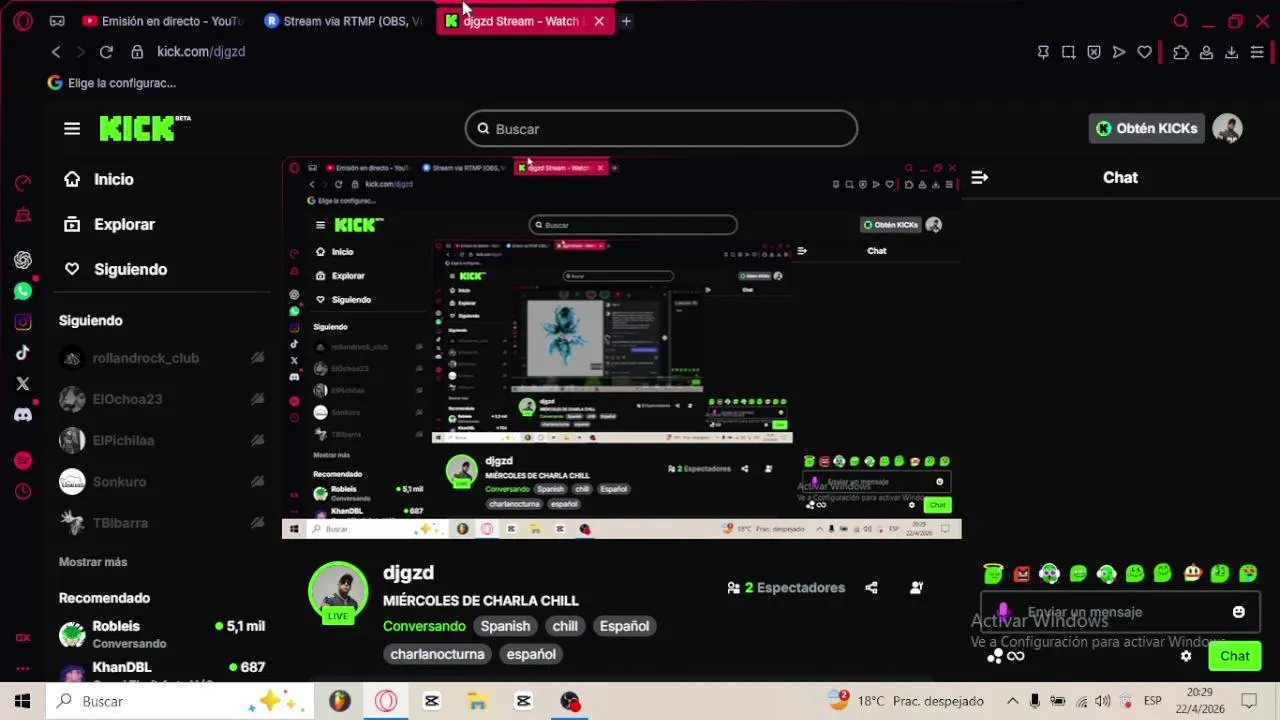The image size is (1280, 720).
Task: Go to Inicio in Kick sidebar
Action: tap(98, 179)
